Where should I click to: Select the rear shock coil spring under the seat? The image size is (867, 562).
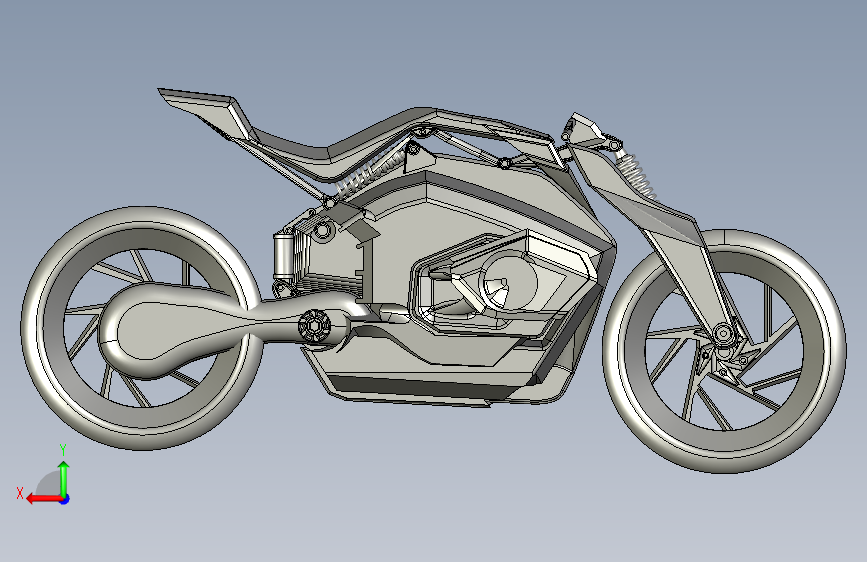pos(369,172)
